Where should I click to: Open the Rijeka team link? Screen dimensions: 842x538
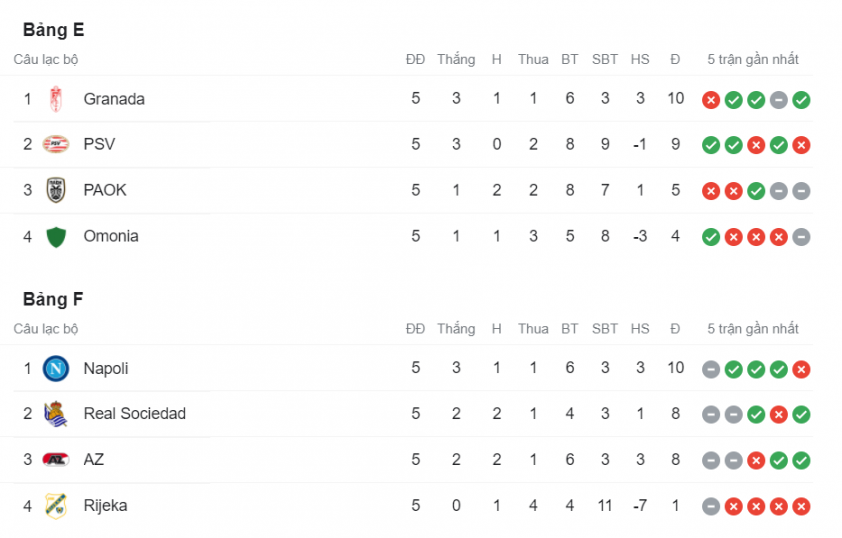pos(105,506)
